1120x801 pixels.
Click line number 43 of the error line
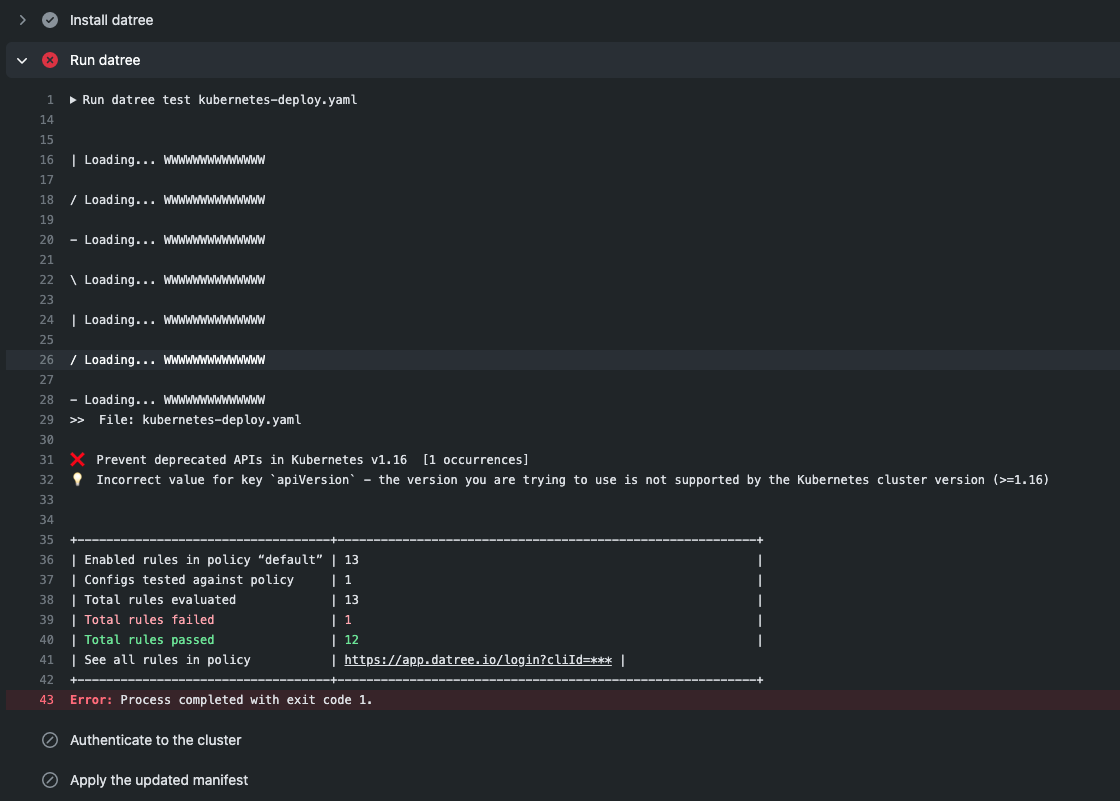pyautogui.click(x=46, y=700)
